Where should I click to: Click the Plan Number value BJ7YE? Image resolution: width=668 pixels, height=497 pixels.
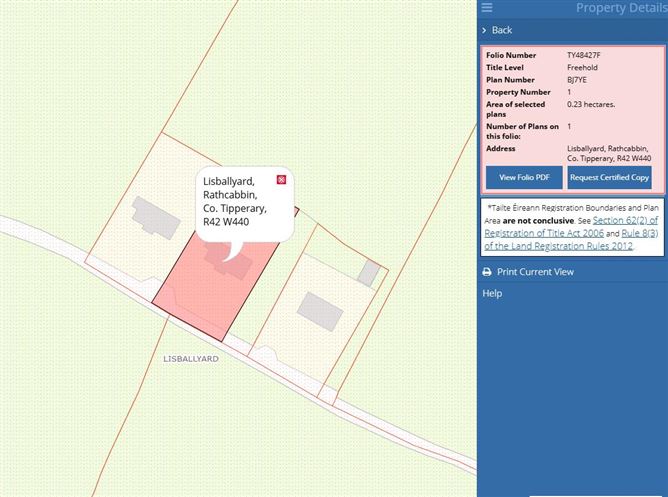pos(577,80)
